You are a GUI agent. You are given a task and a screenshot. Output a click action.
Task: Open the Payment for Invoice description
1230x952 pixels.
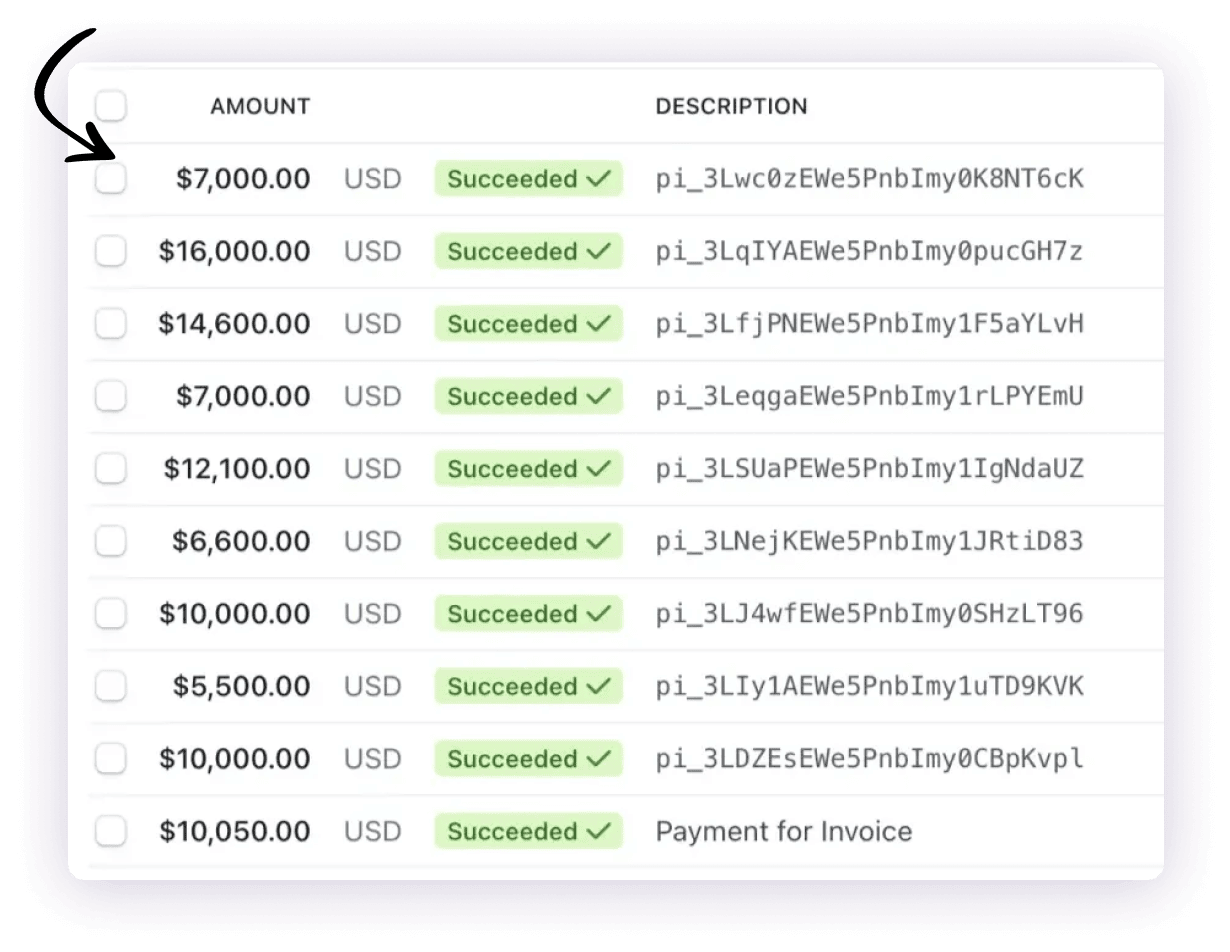(x=784, y=832)
